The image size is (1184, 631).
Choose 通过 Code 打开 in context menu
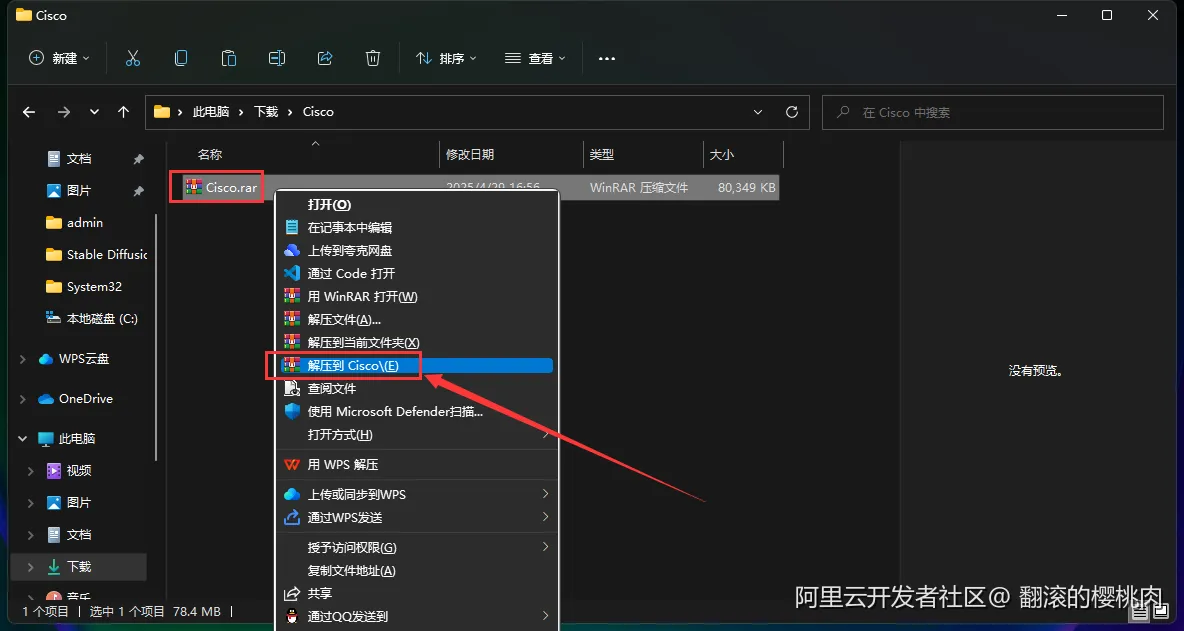point(417,273)
